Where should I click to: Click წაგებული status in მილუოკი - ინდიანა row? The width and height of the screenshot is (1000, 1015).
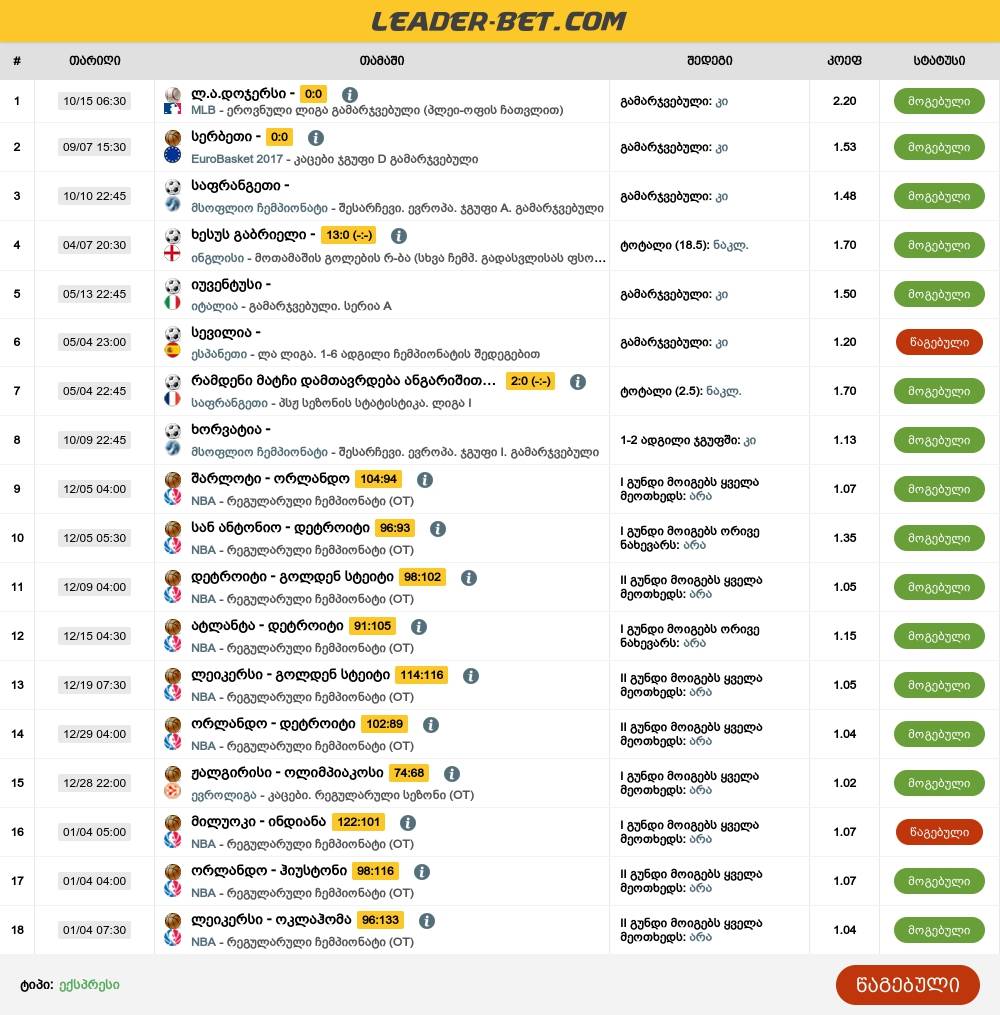click(x=939, y=832)
